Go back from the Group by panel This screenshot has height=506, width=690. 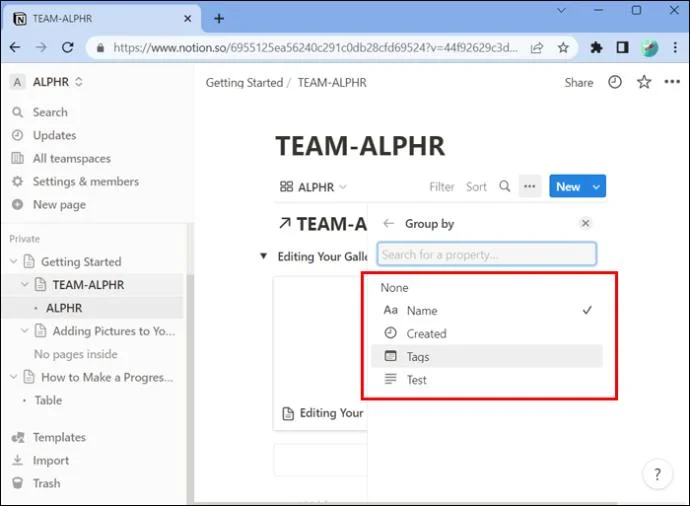[x=388, y=224]
